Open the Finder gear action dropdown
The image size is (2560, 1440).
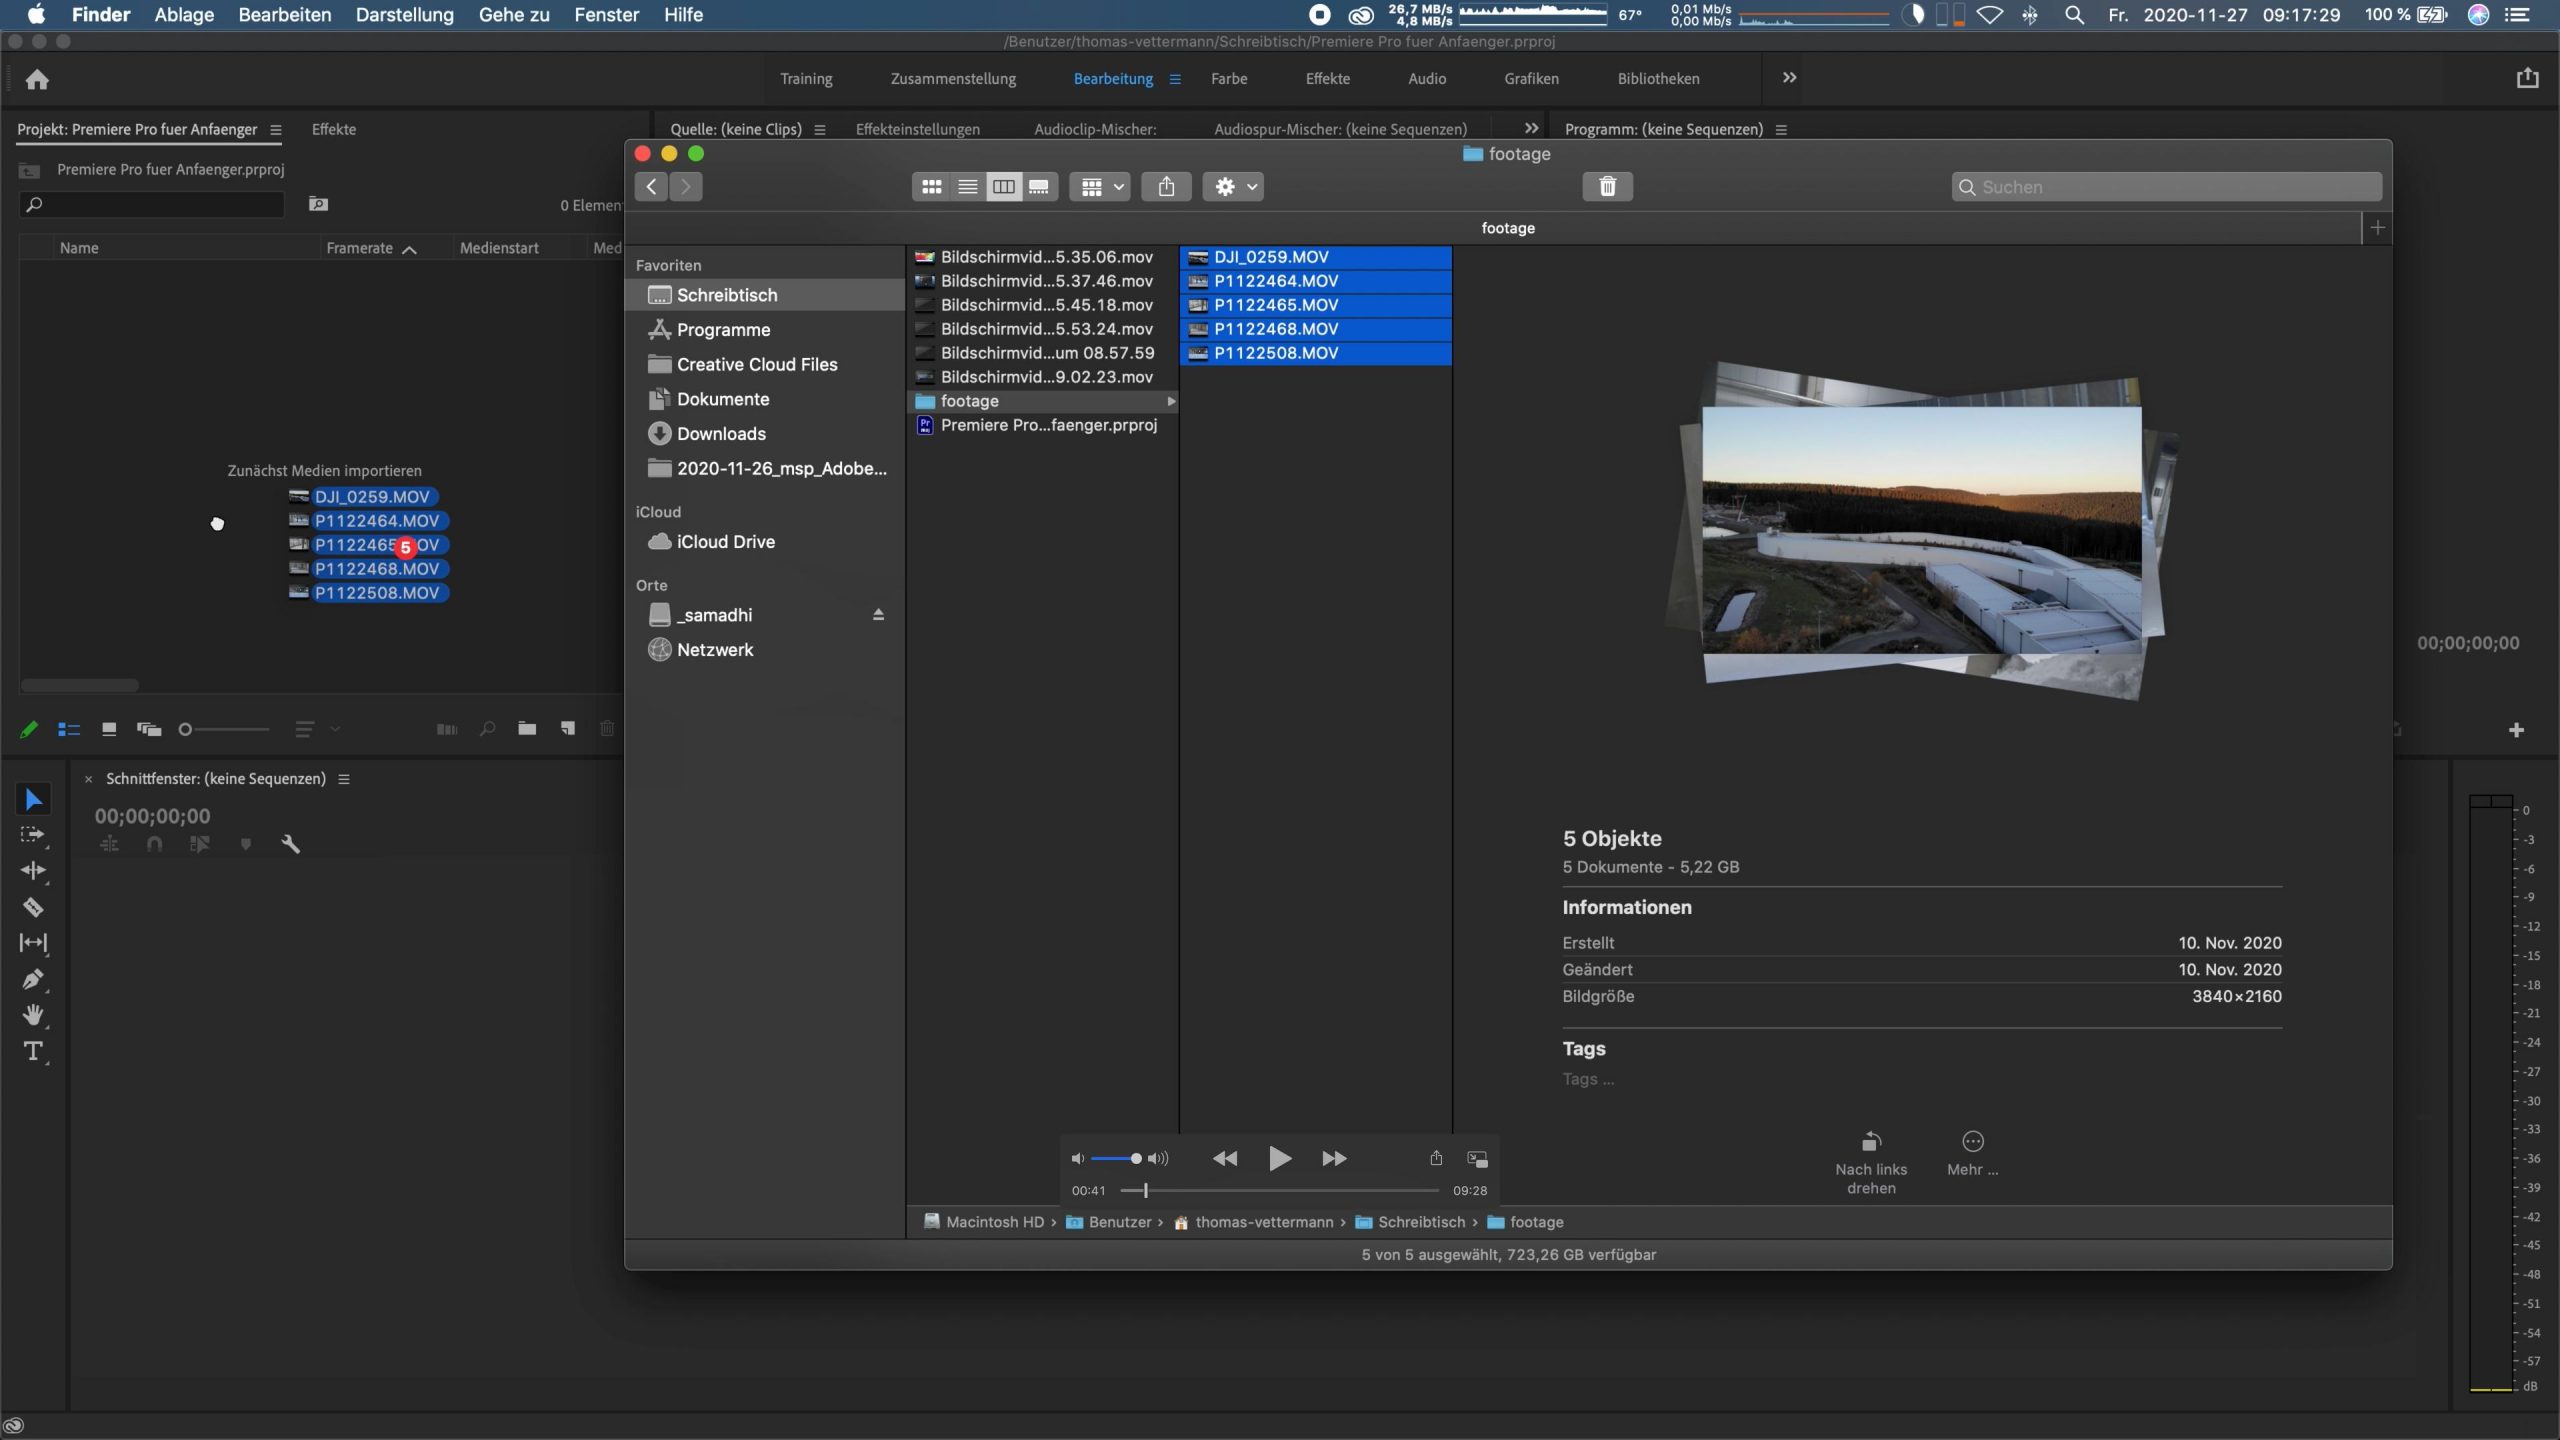(x=1233, y=187)
